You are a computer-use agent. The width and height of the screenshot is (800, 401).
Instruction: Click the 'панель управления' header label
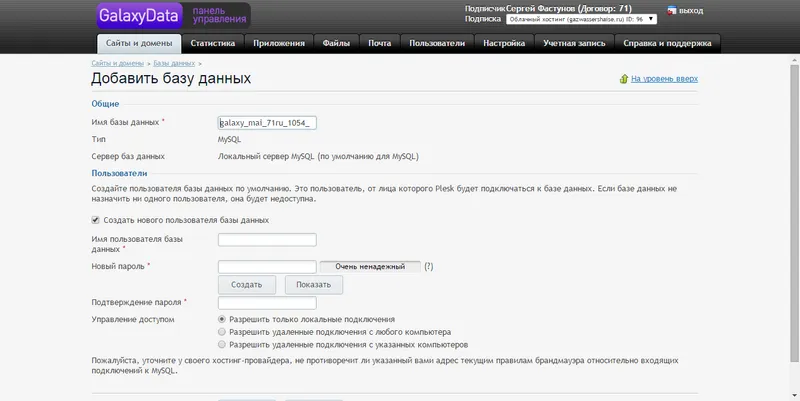point(219,15)
